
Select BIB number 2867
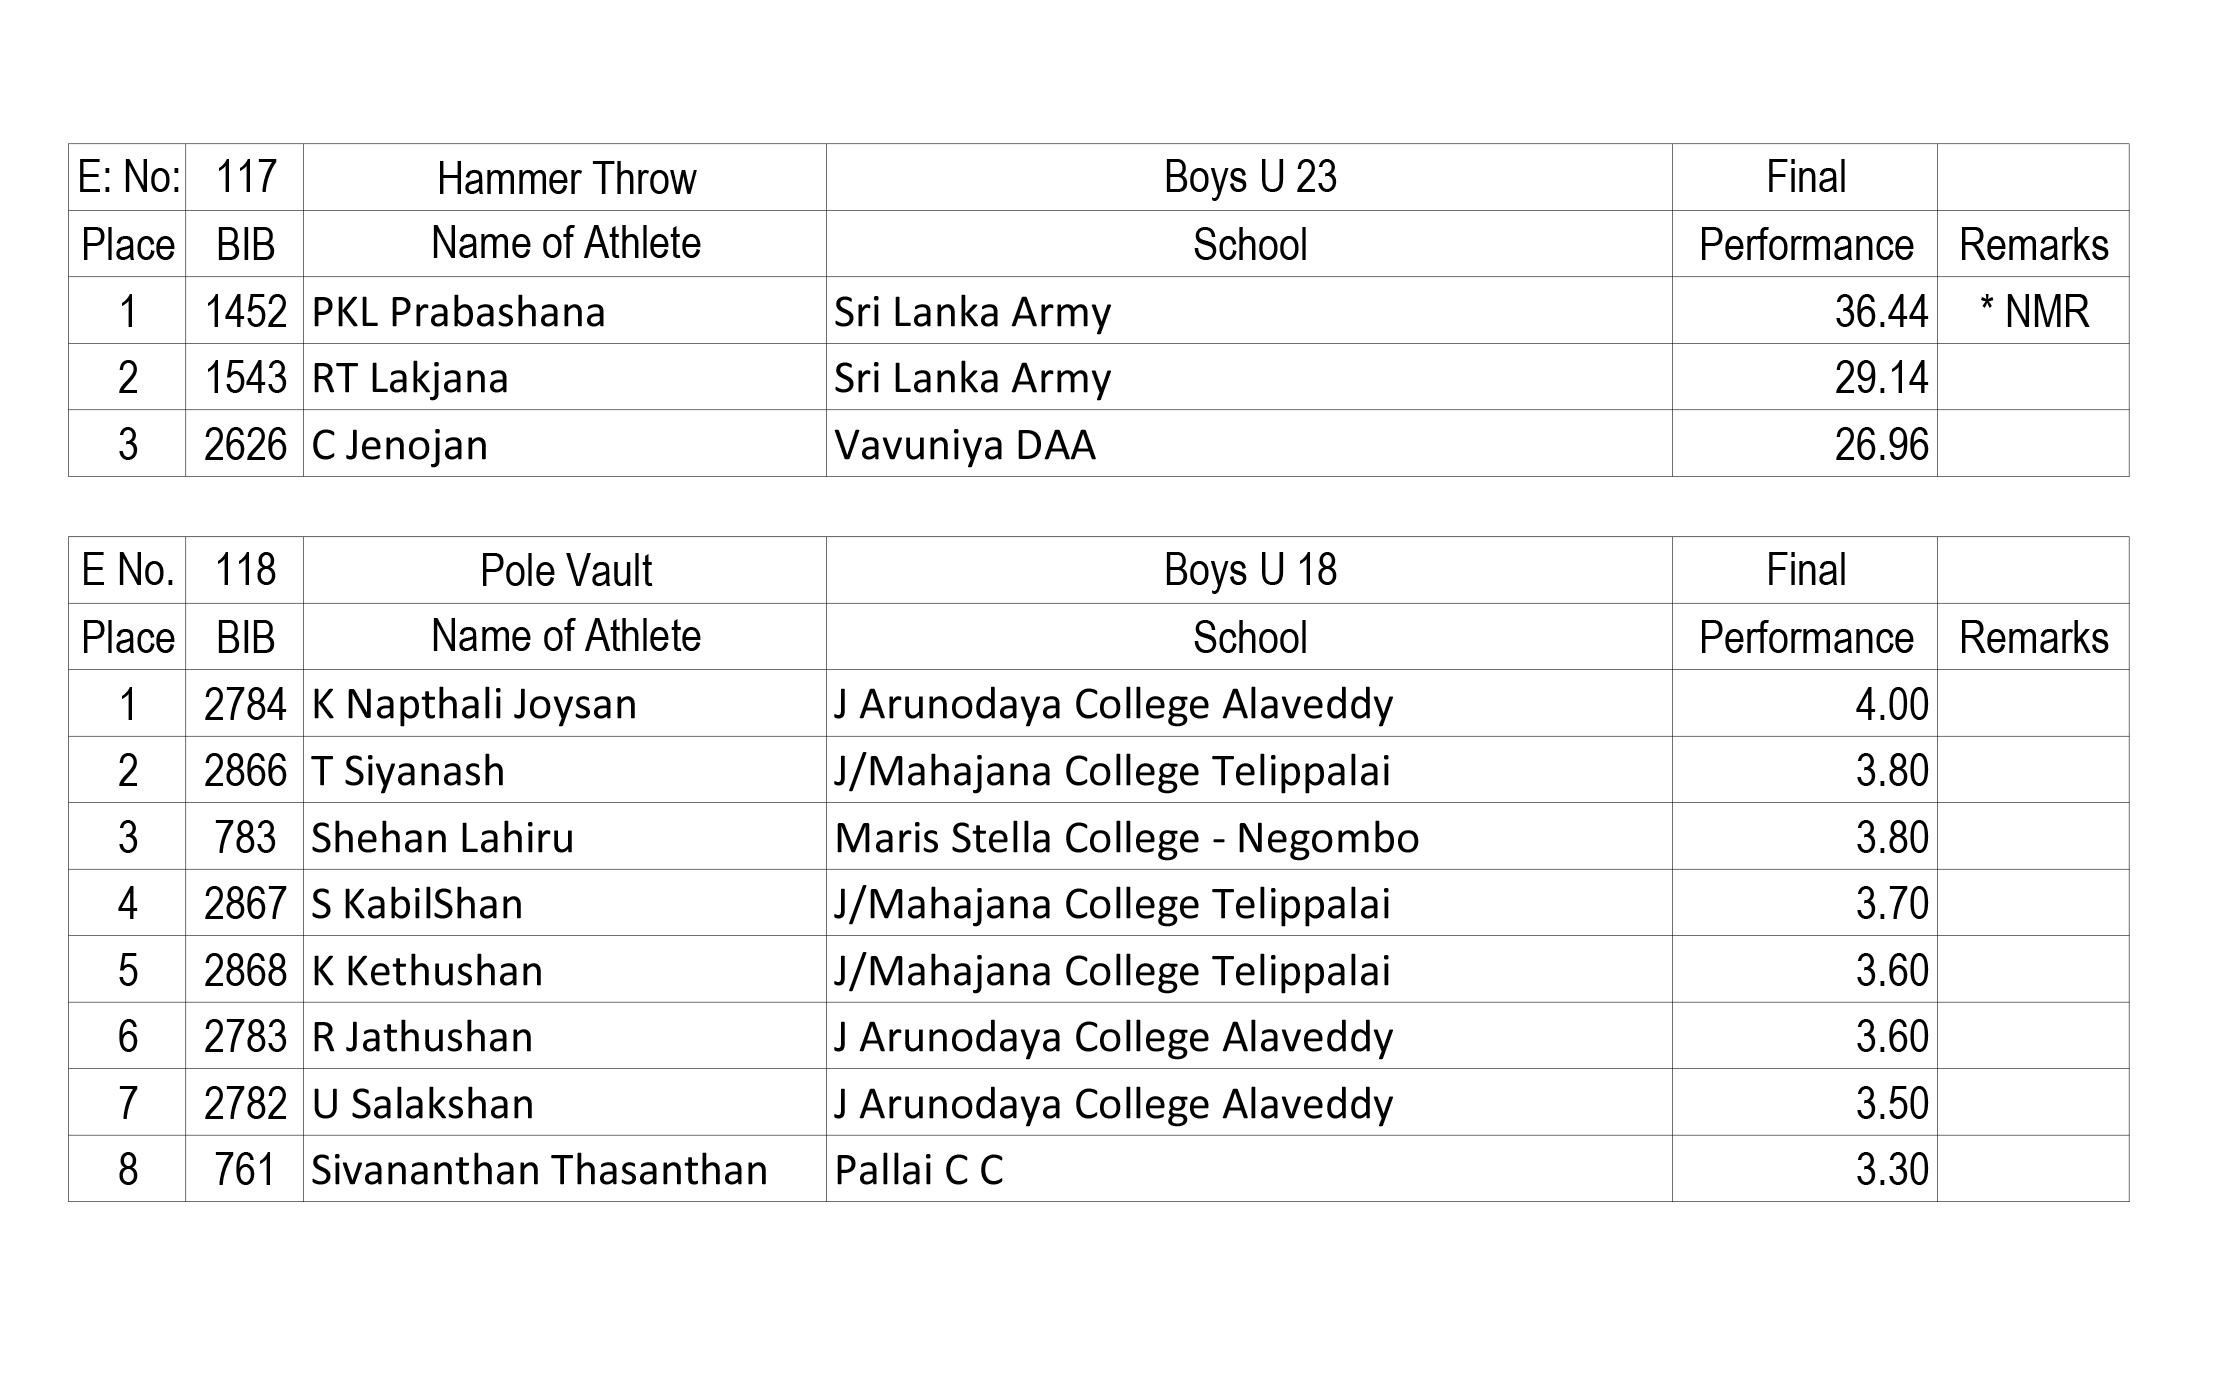[x=245, y=904]
